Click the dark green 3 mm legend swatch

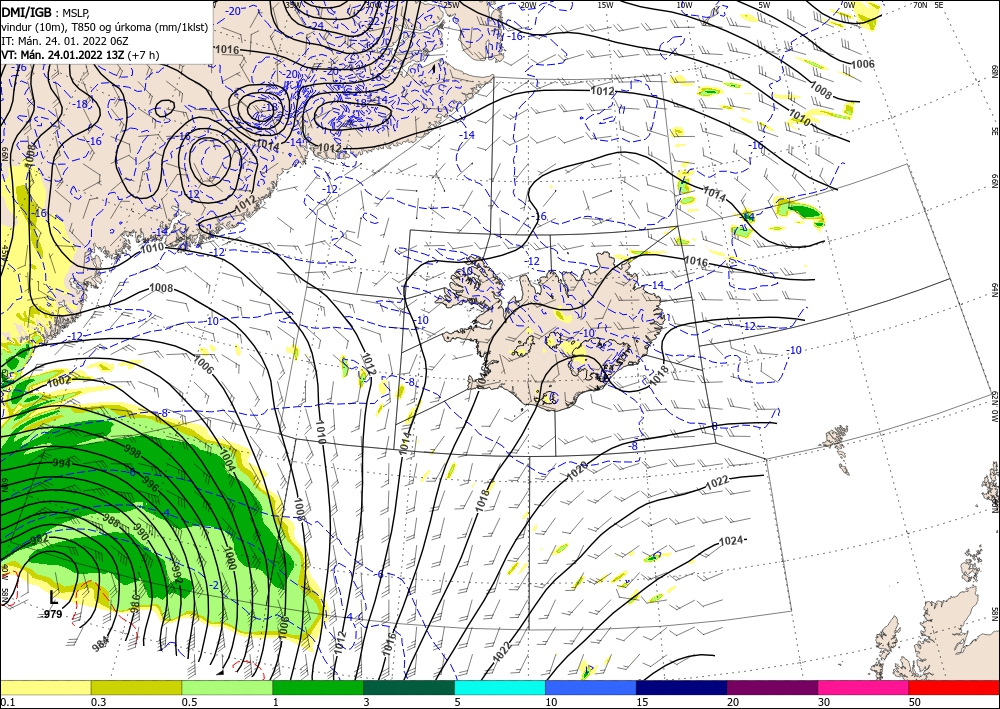[x=409, y=688]
